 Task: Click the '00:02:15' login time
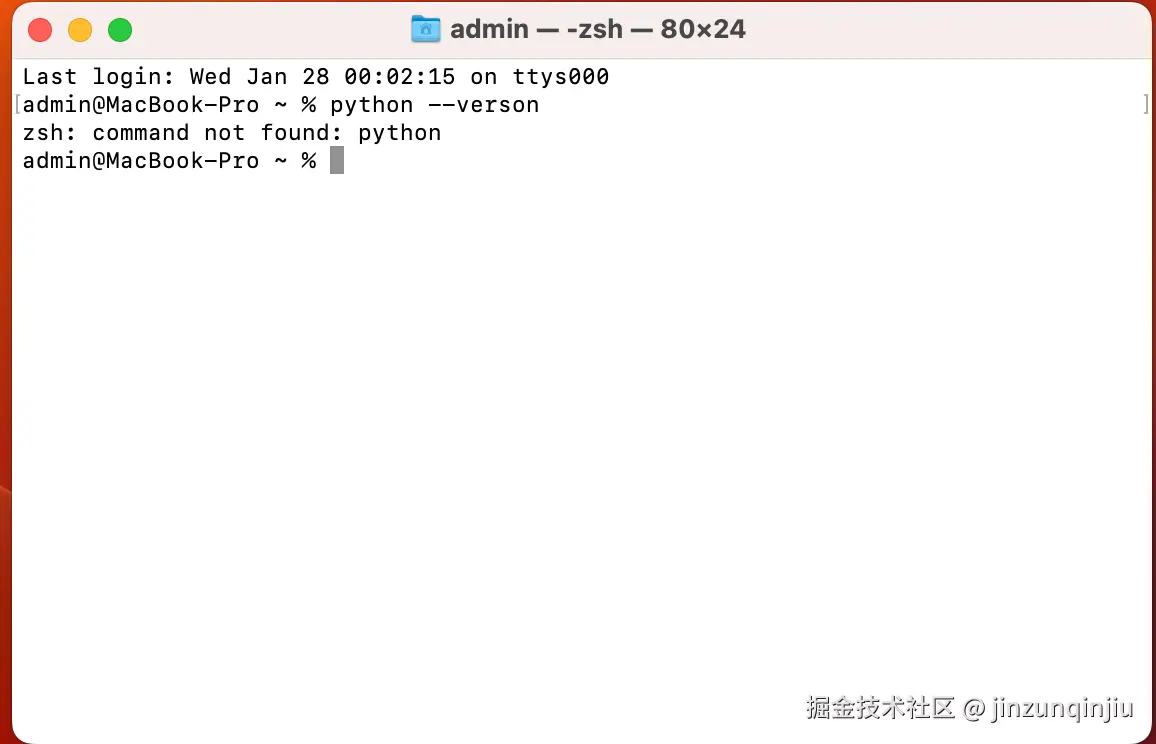pyautogui.click(x=400, y=77)
